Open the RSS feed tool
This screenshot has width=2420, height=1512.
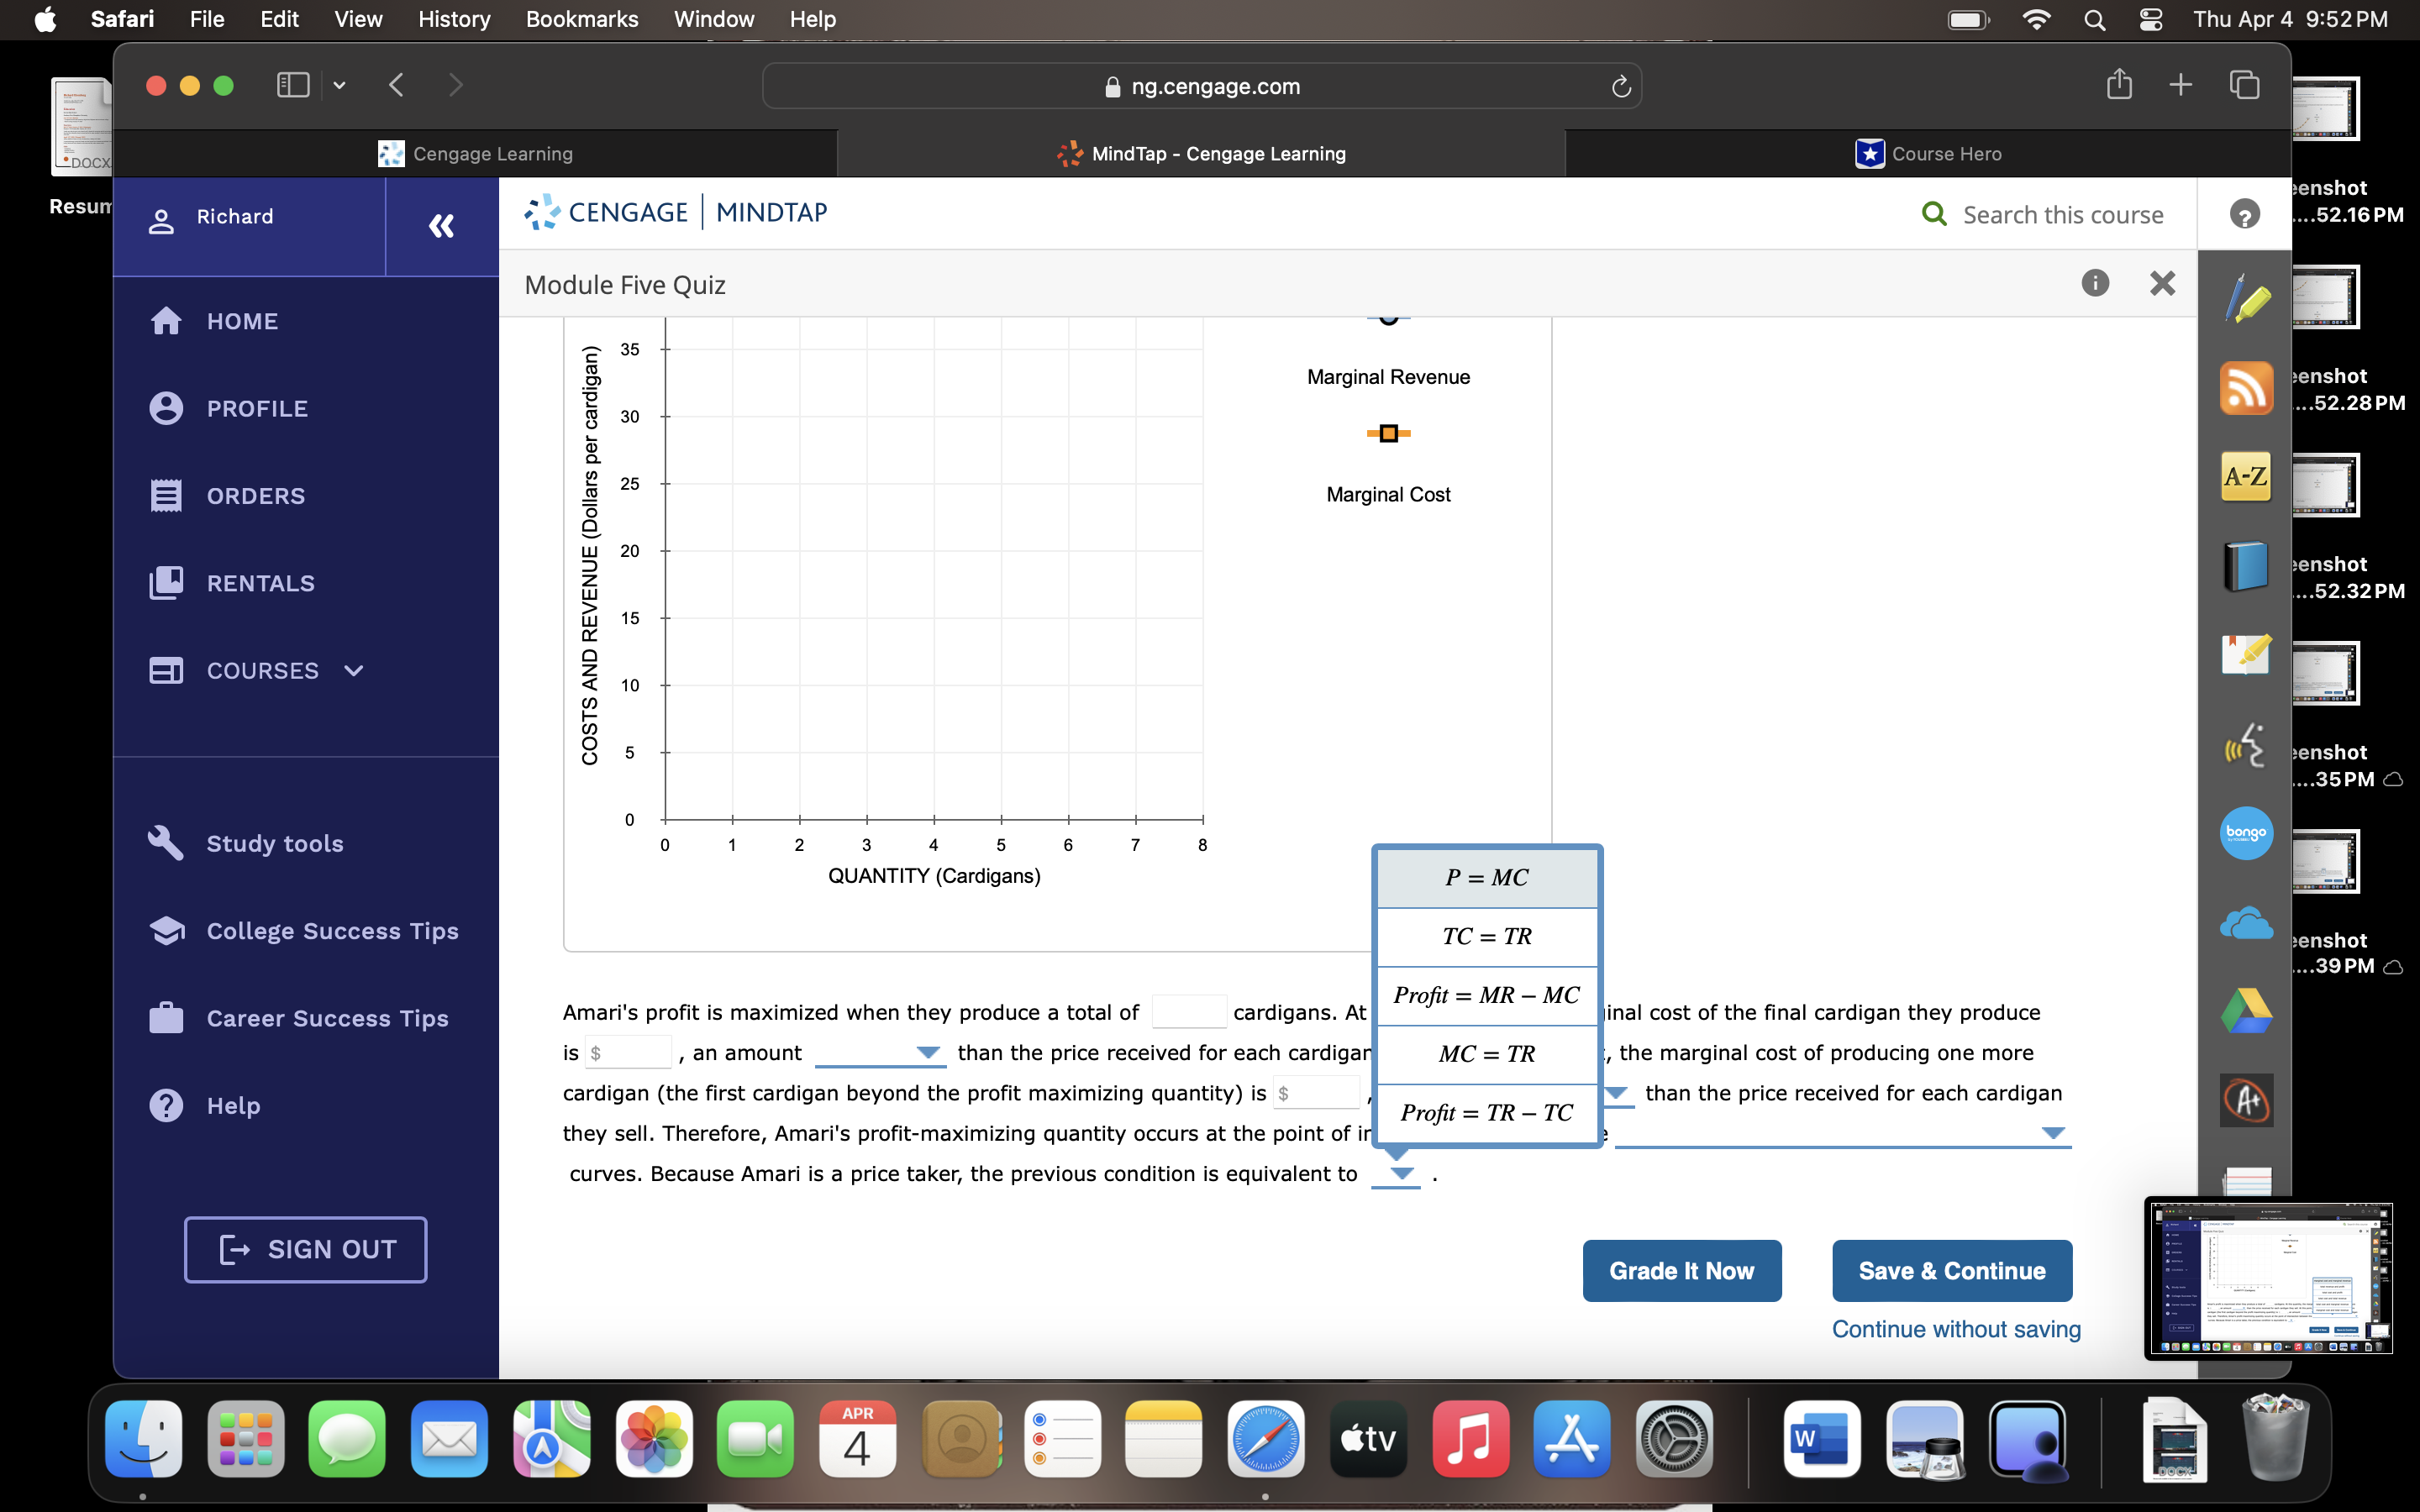2246,387
